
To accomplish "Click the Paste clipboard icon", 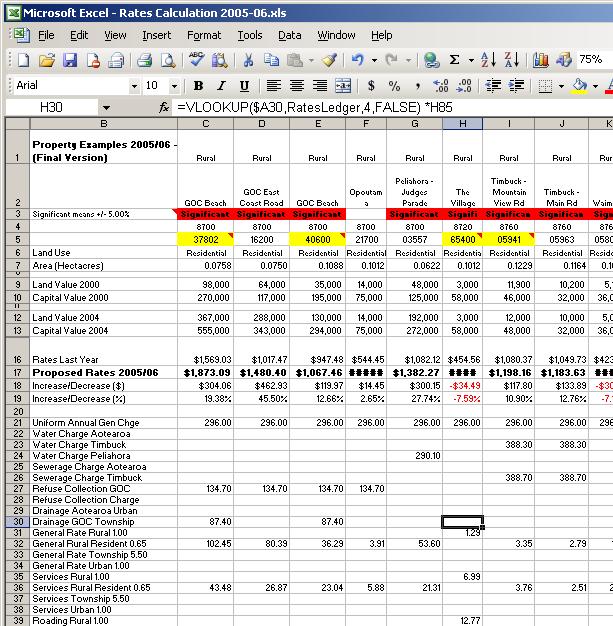I will click(295, 60).
